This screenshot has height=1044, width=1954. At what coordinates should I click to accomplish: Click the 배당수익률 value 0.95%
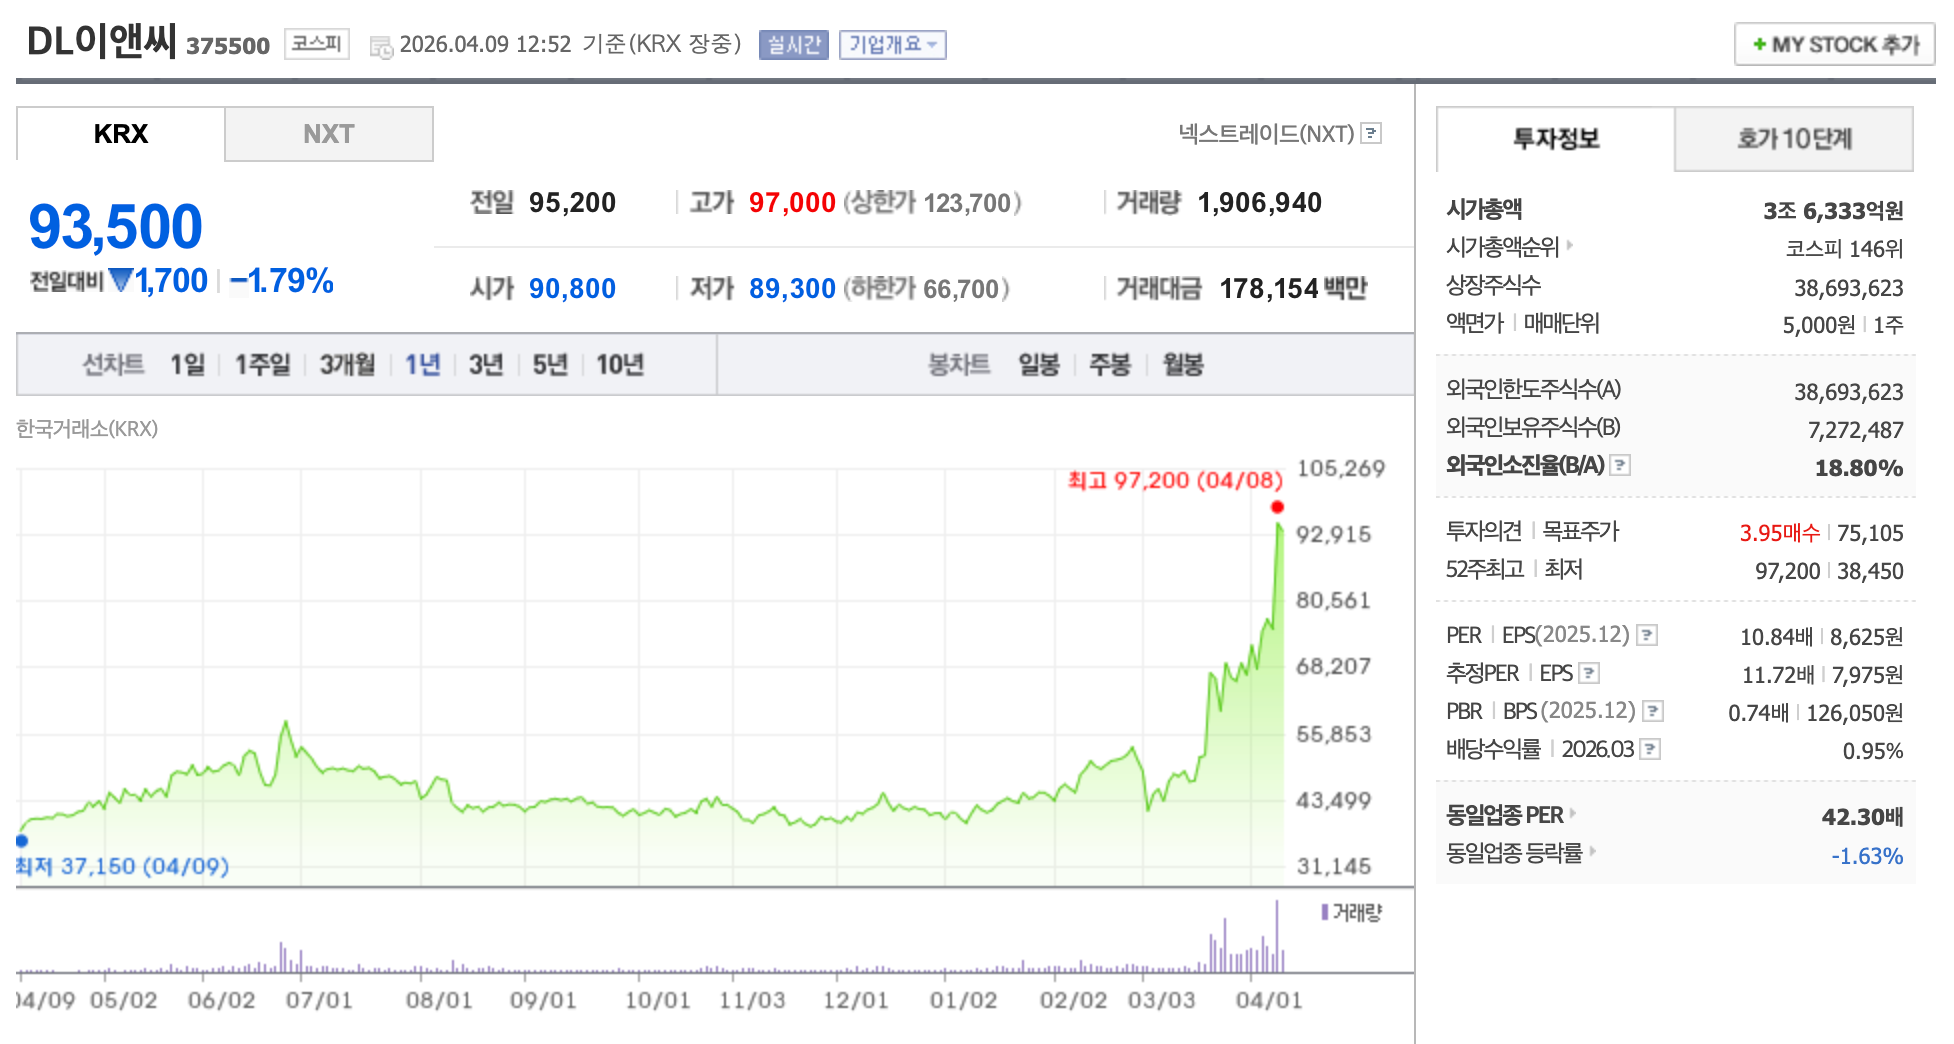tap(1873, 751)
